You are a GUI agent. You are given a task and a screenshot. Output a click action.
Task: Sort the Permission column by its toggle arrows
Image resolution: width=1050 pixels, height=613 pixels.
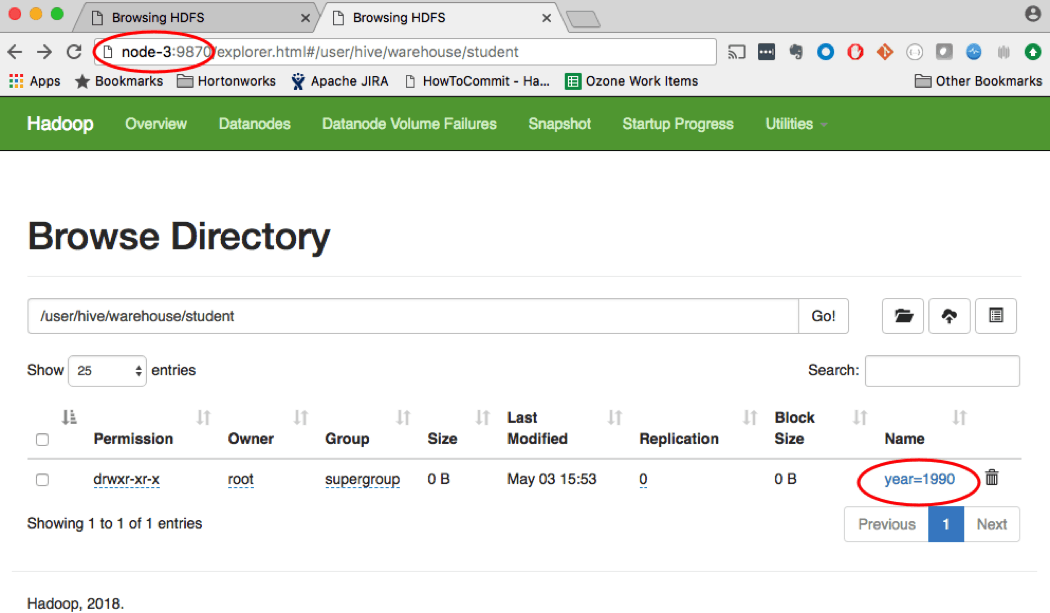(203, 417)
